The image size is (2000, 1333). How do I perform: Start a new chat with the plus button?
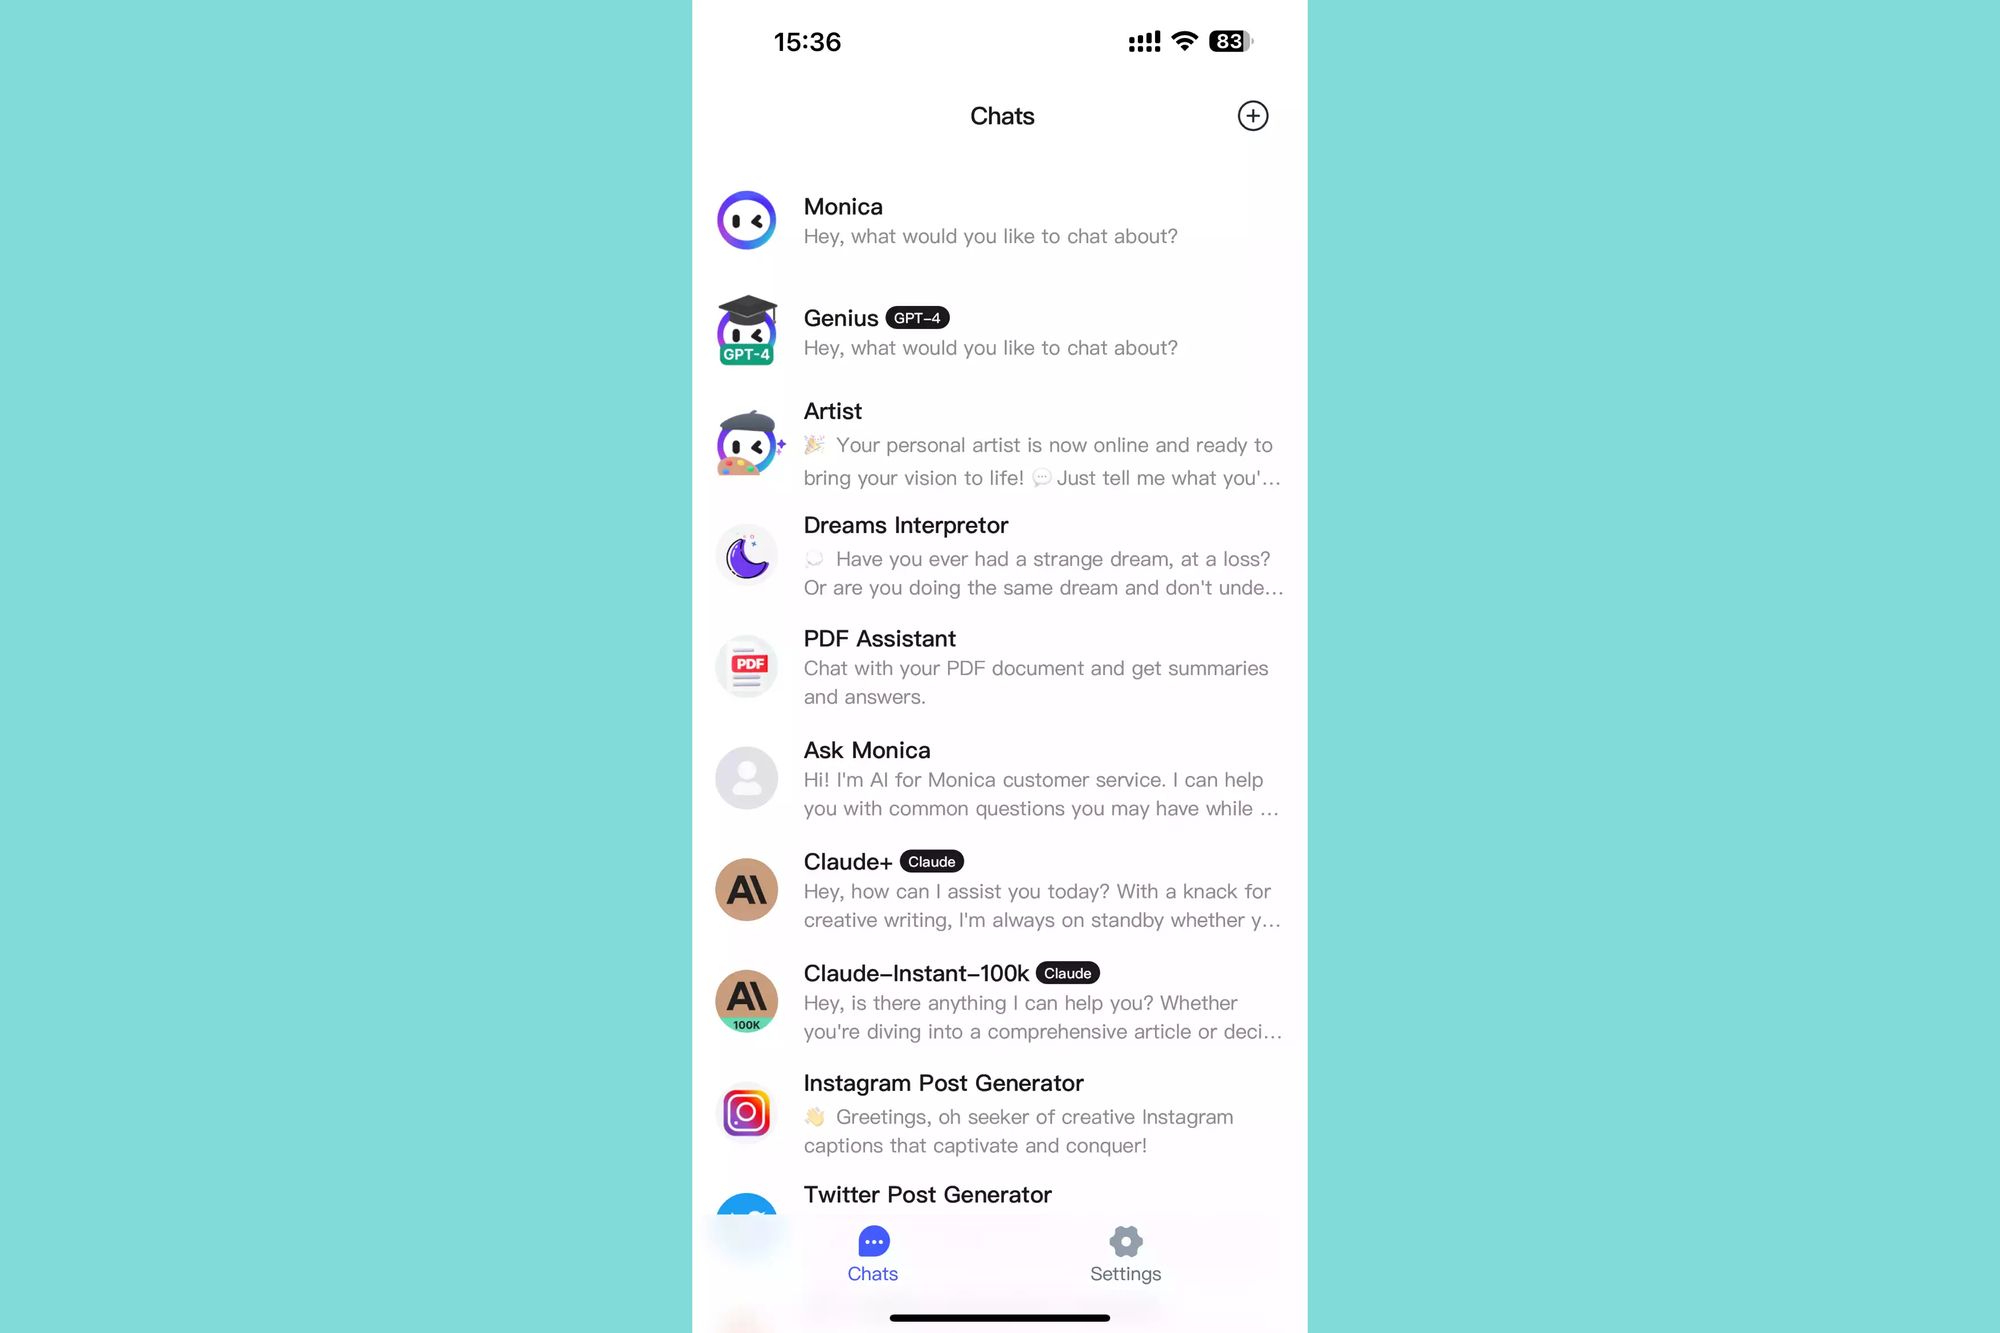point(1252,115)
